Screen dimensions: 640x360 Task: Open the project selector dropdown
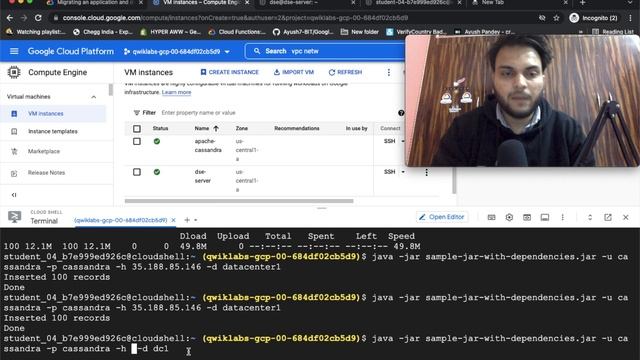[177, 51]
